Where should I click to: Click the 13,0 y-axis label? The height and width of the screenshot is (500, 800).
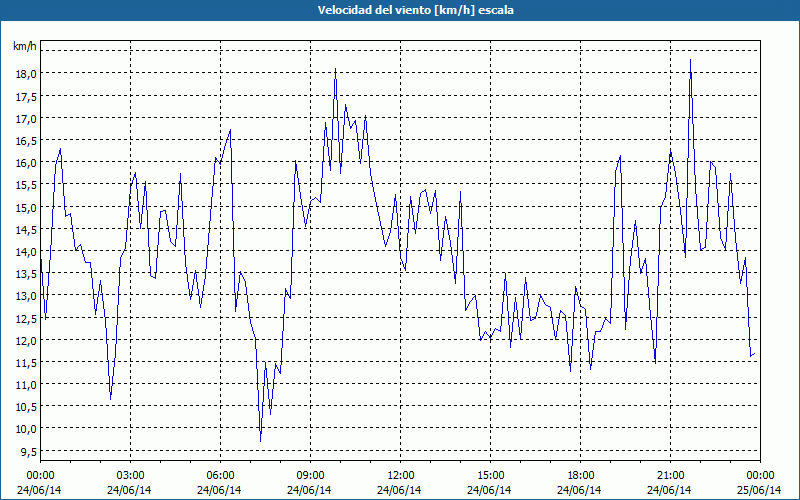(27, 296)
